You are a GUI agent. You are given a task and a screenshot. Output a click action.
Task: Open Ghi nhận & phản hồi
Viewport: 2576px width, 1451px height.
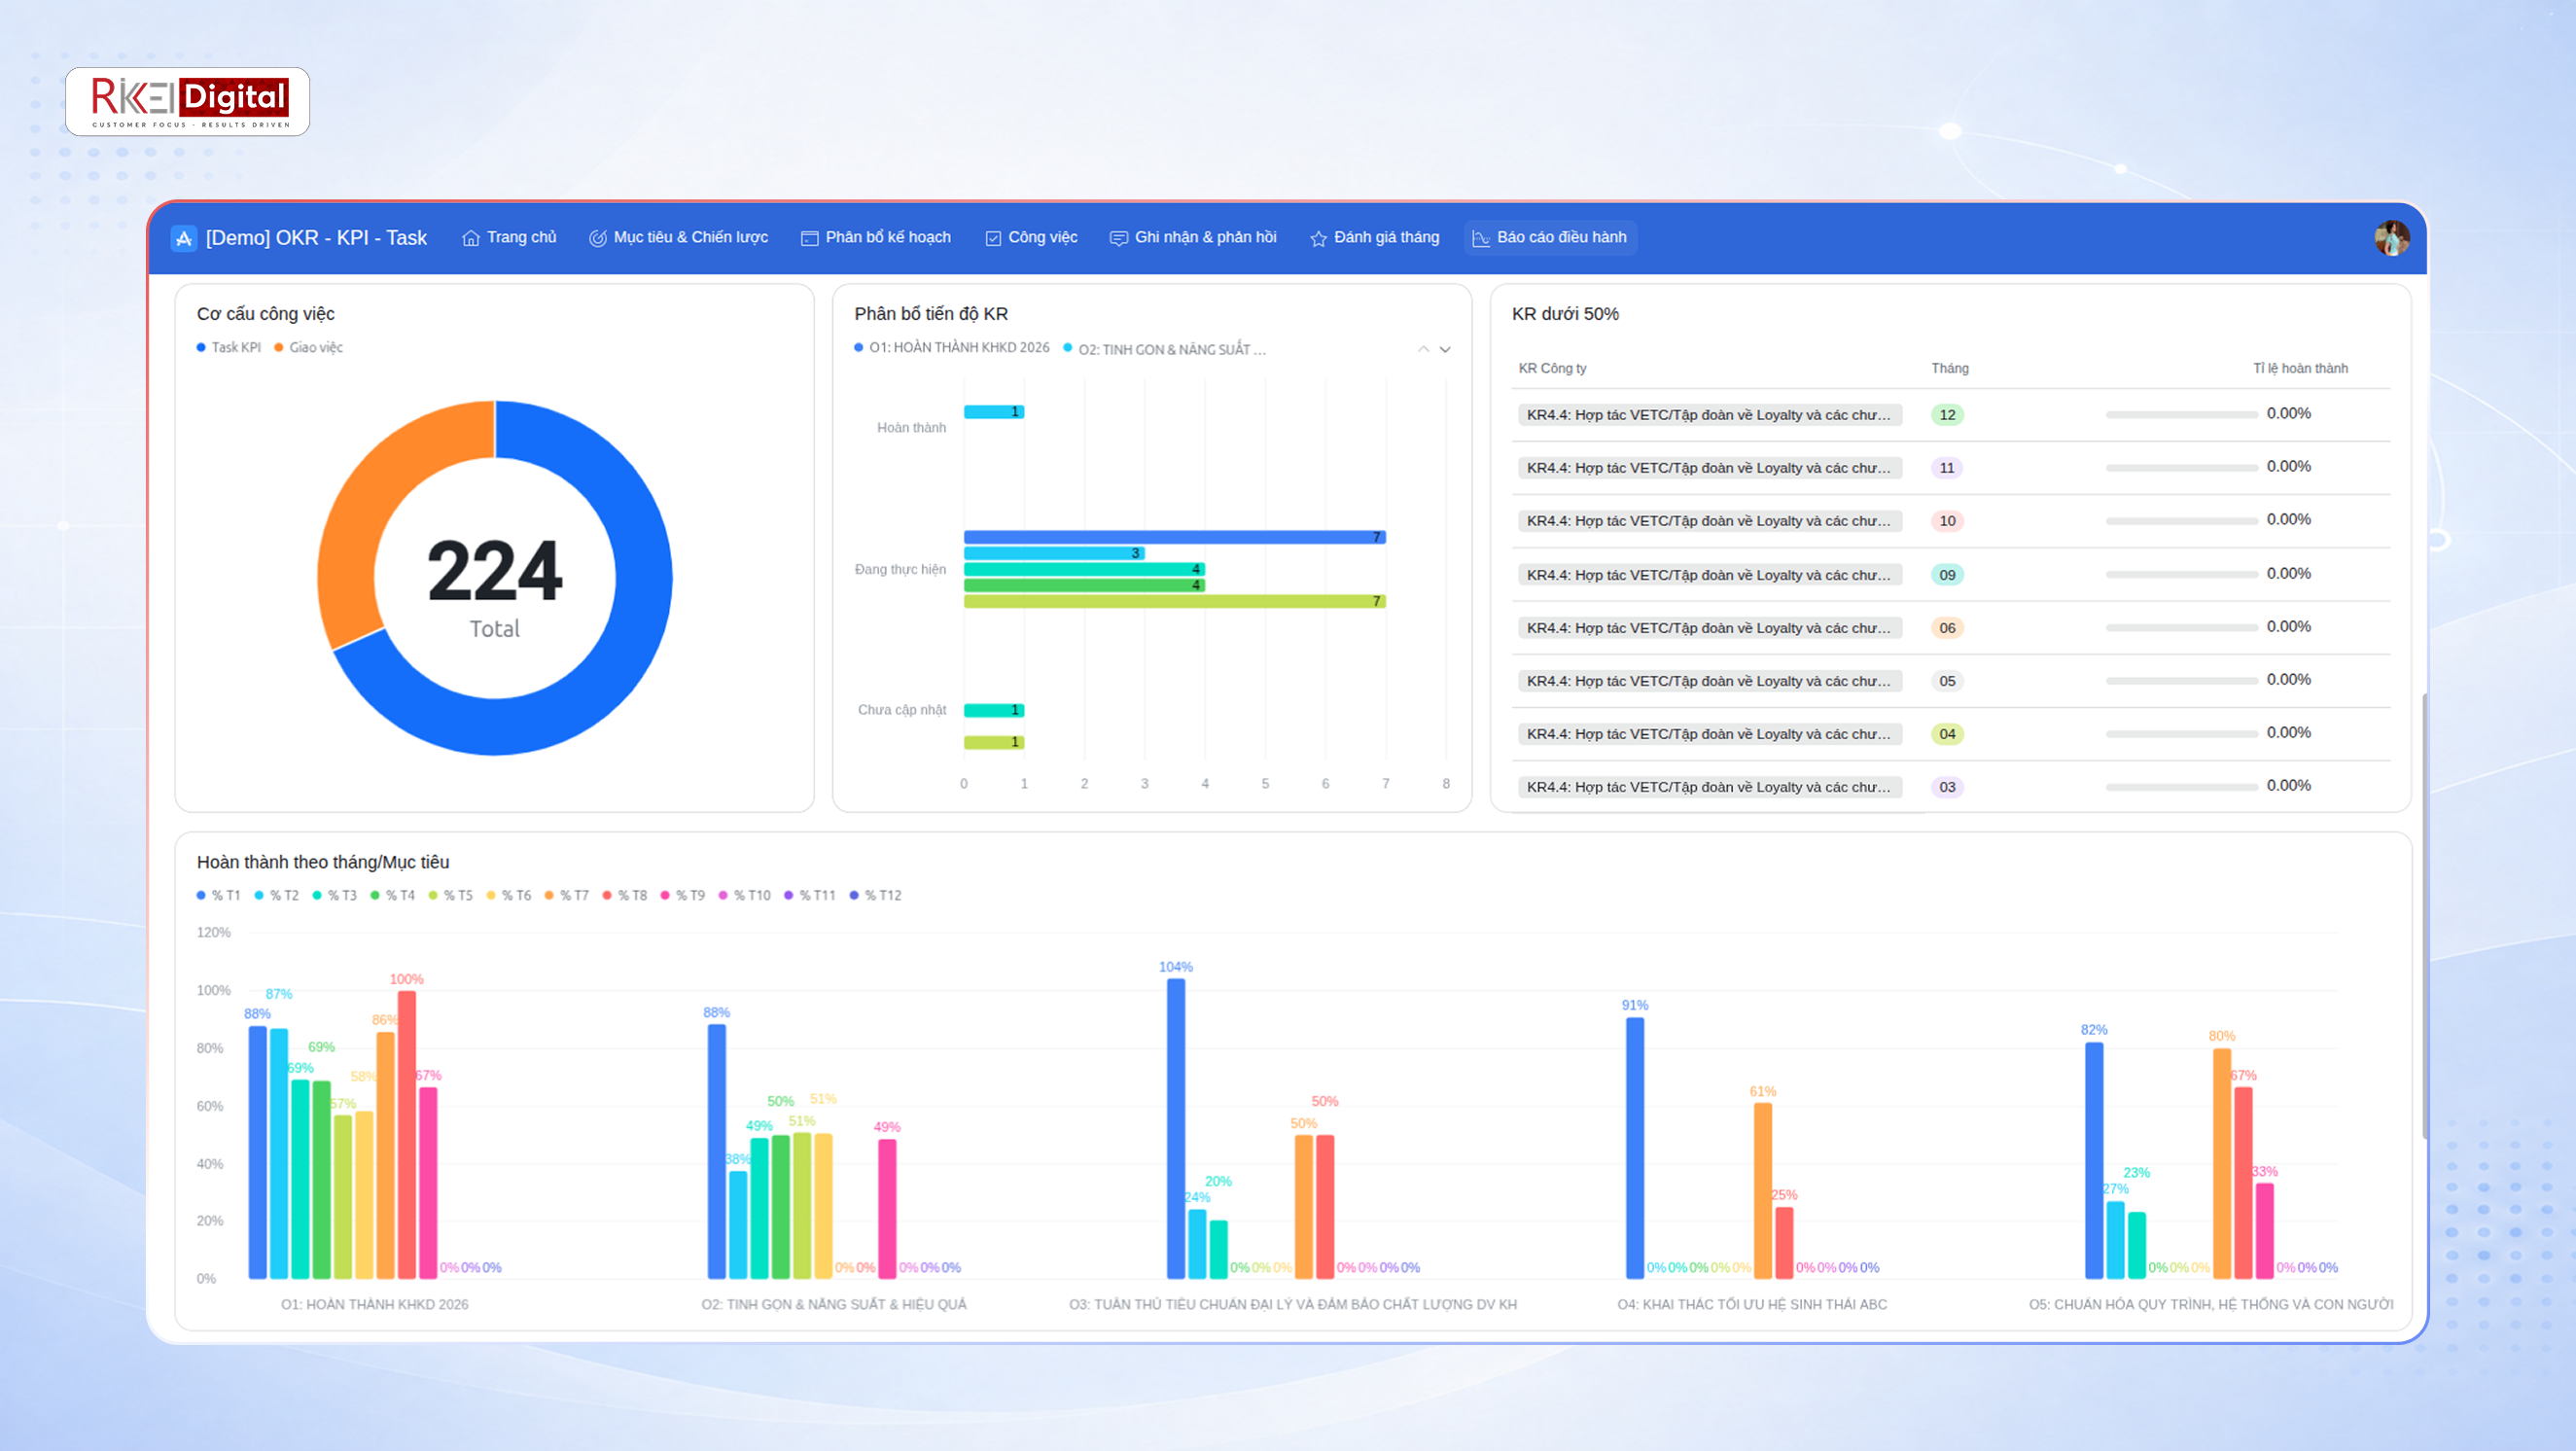[1193, 238]
